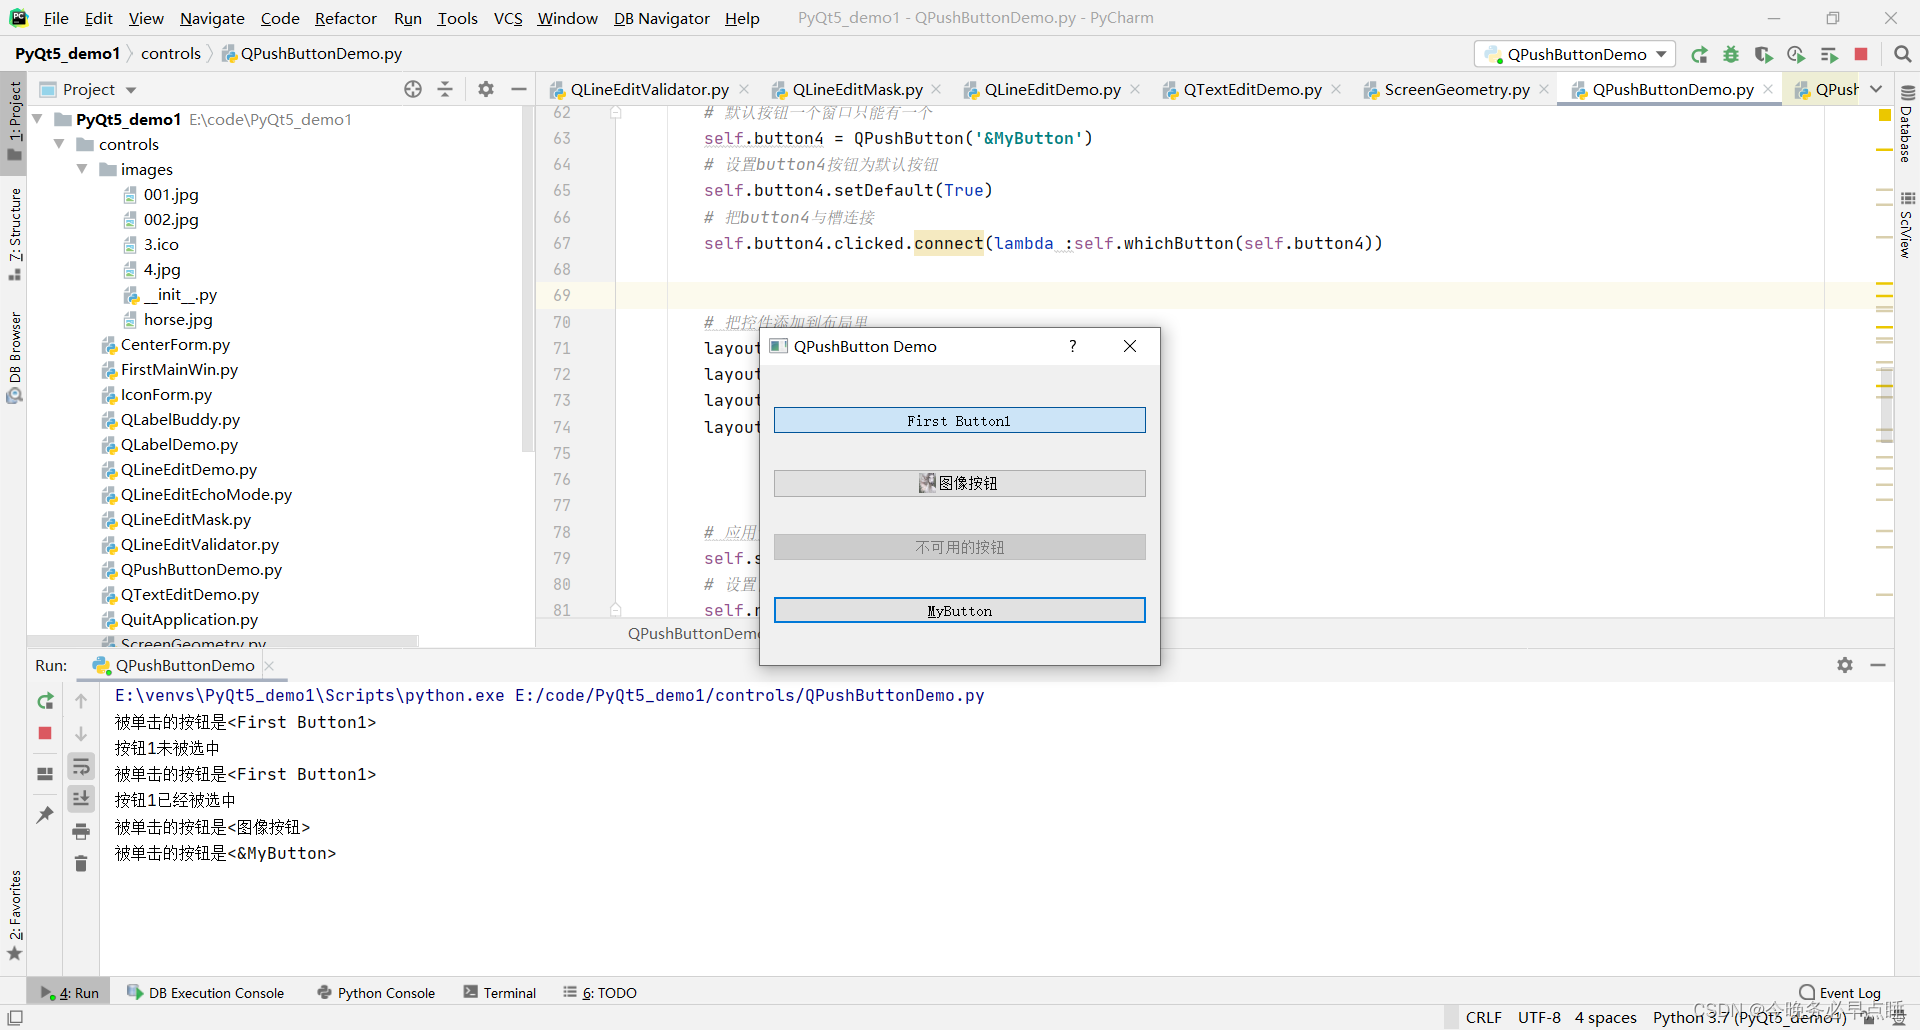Open the DB Navigator menu
Screen dimensions: 1920x1030
[661, 18]
